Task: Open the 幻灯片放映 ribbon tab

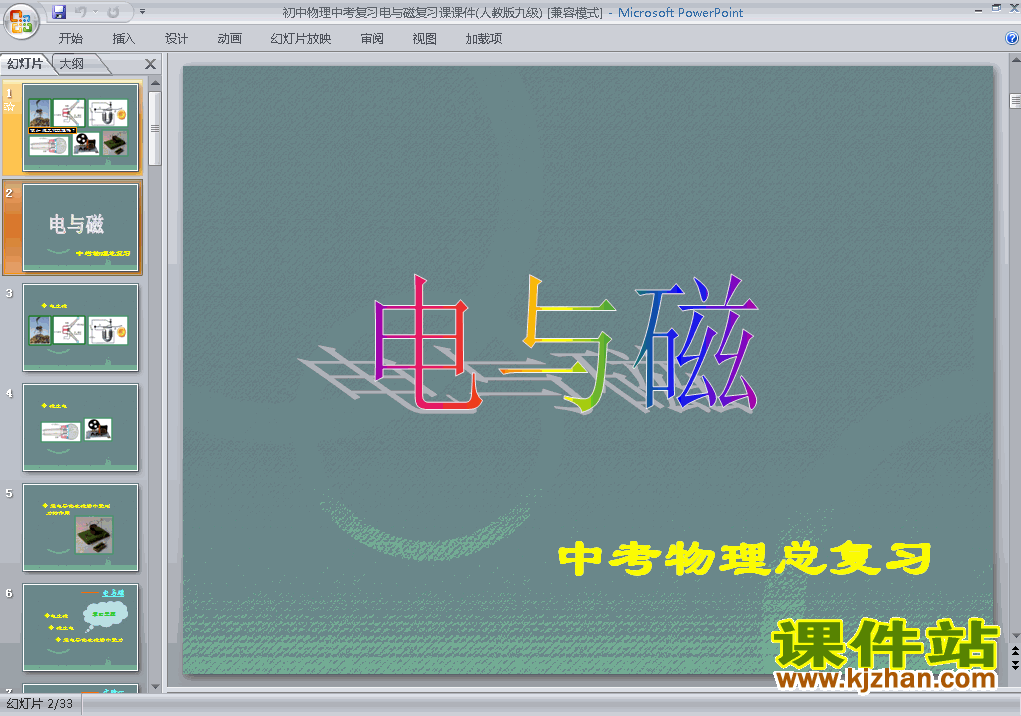Action: 301,38
